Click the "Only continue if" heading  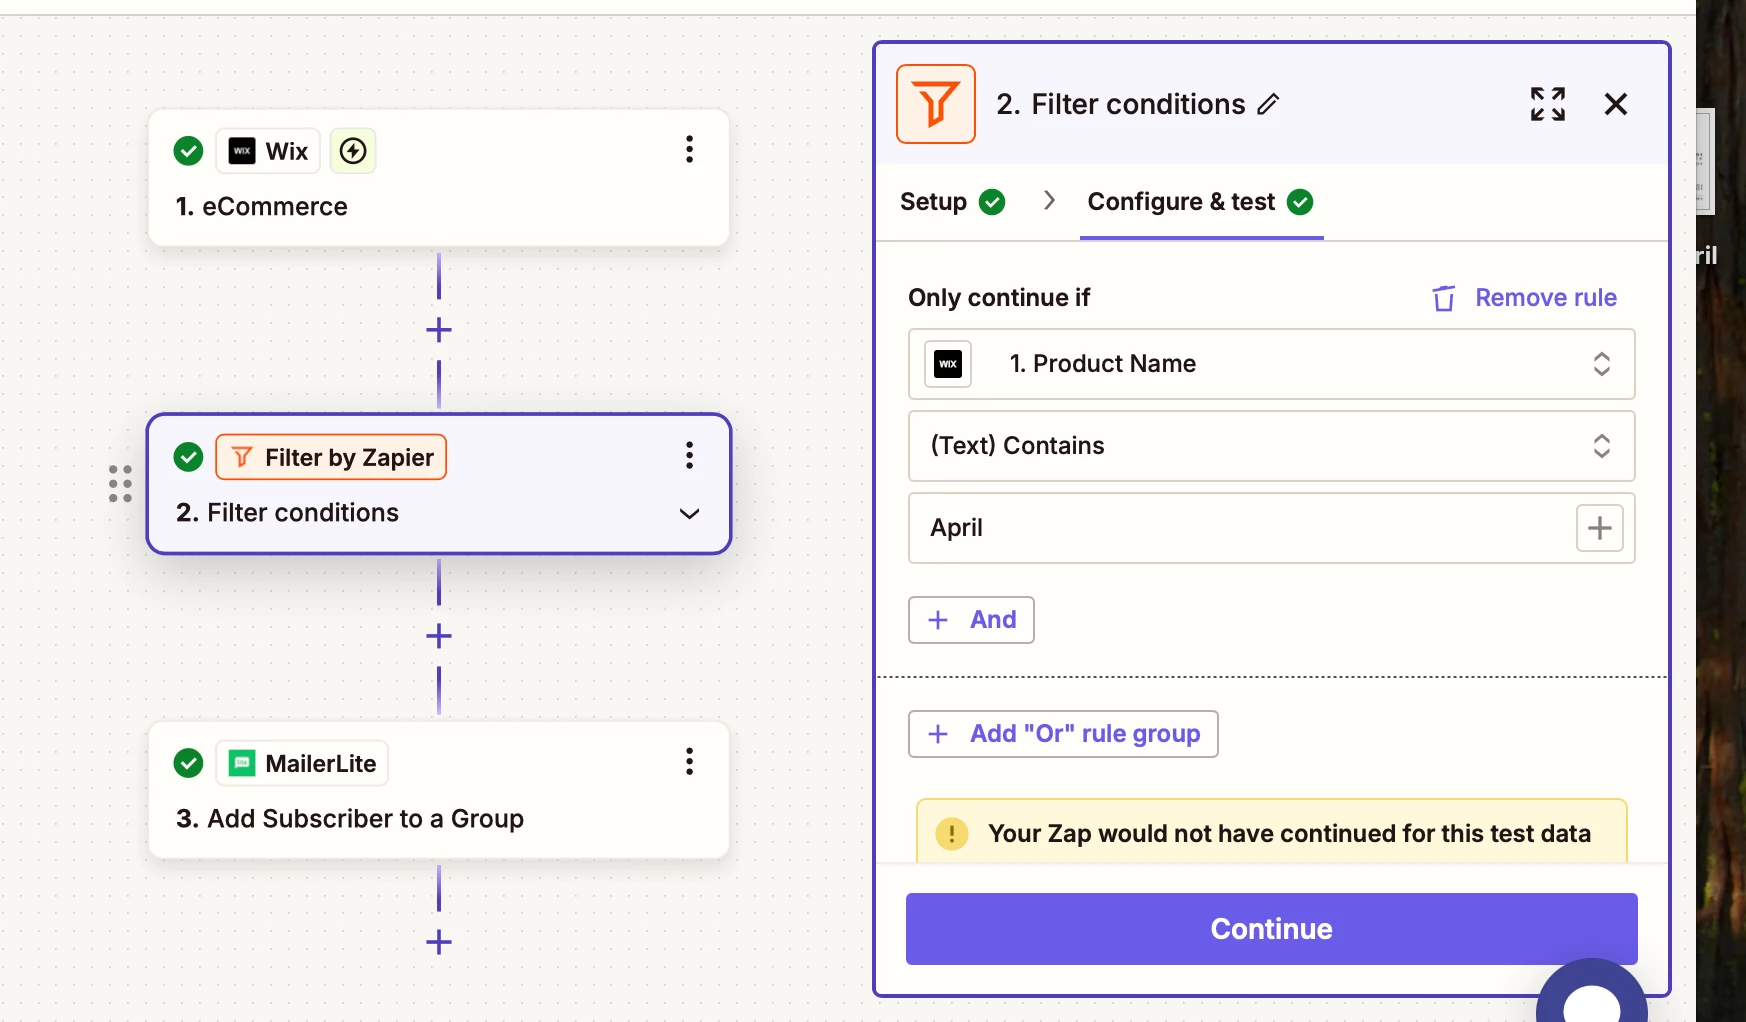999,298
